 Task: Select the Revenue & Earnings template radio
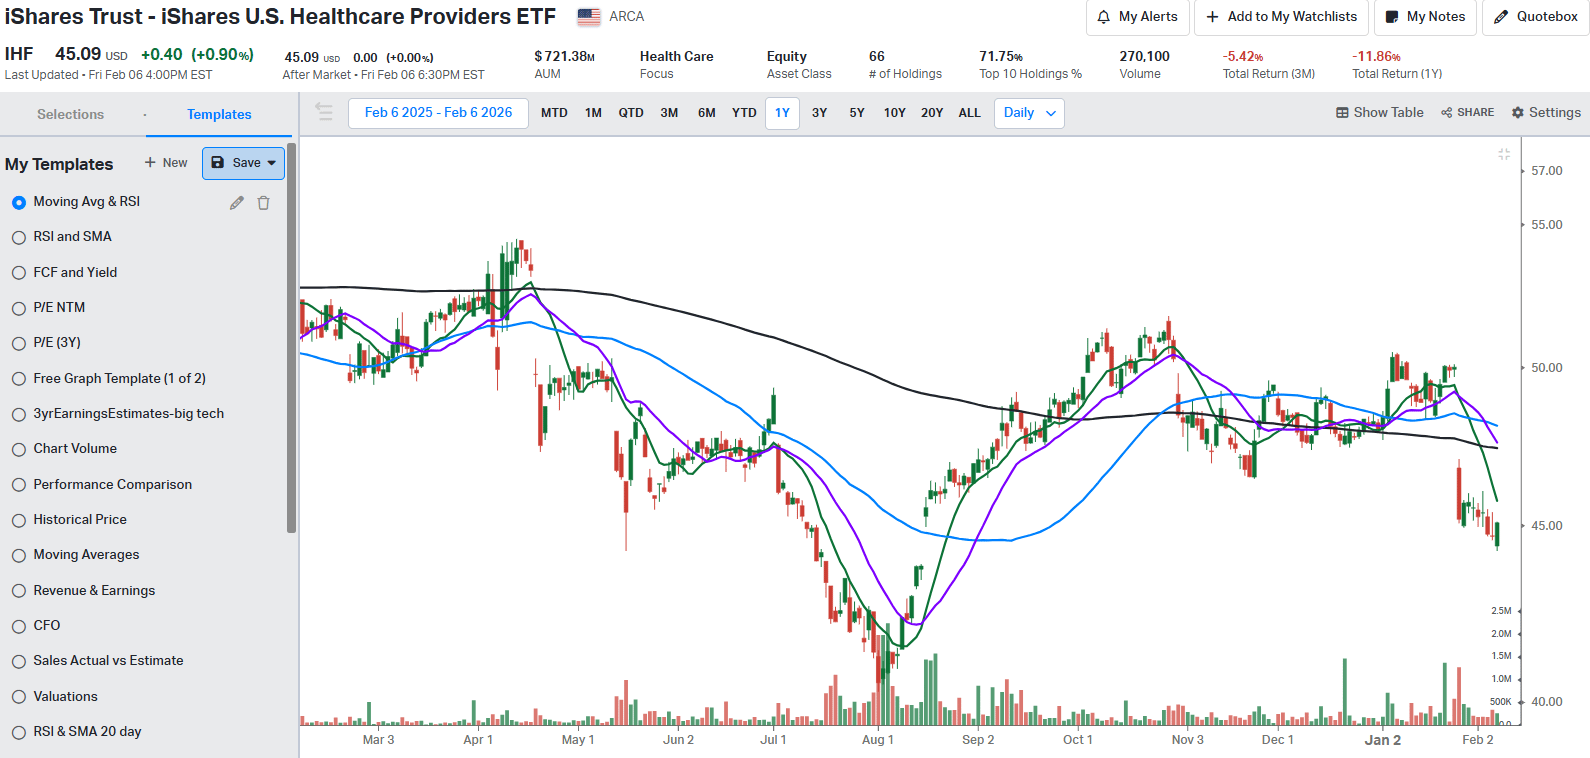(19, 591)
